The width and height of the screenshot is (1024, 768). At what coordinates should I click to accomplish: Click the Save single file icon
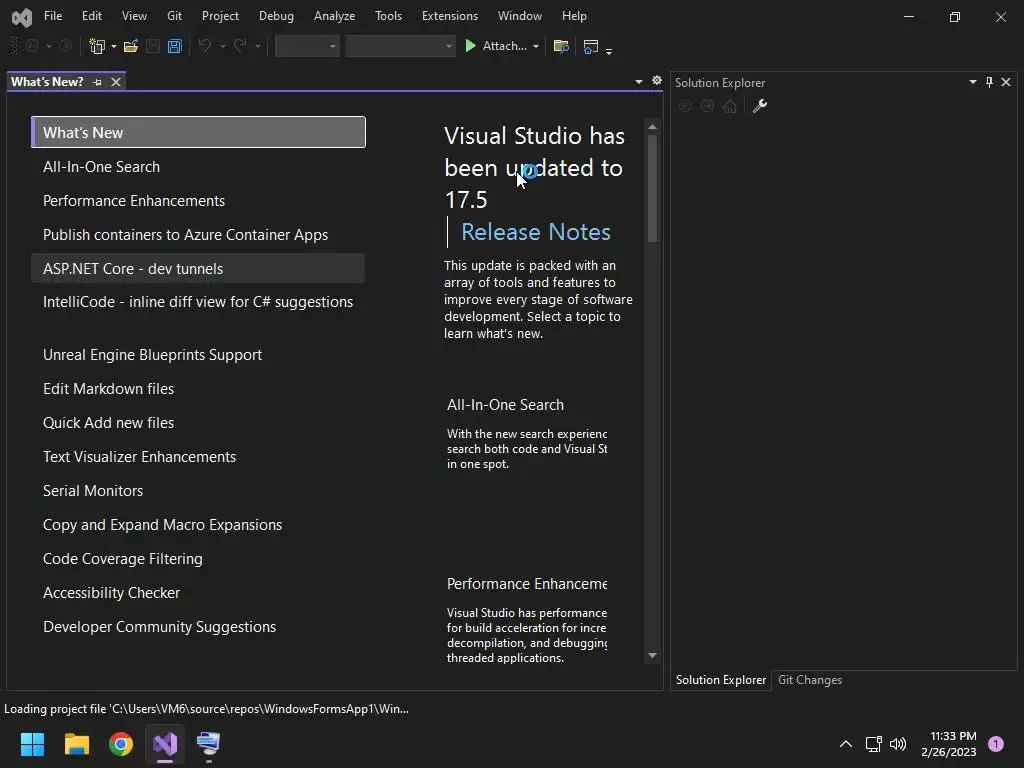[153, 46]
